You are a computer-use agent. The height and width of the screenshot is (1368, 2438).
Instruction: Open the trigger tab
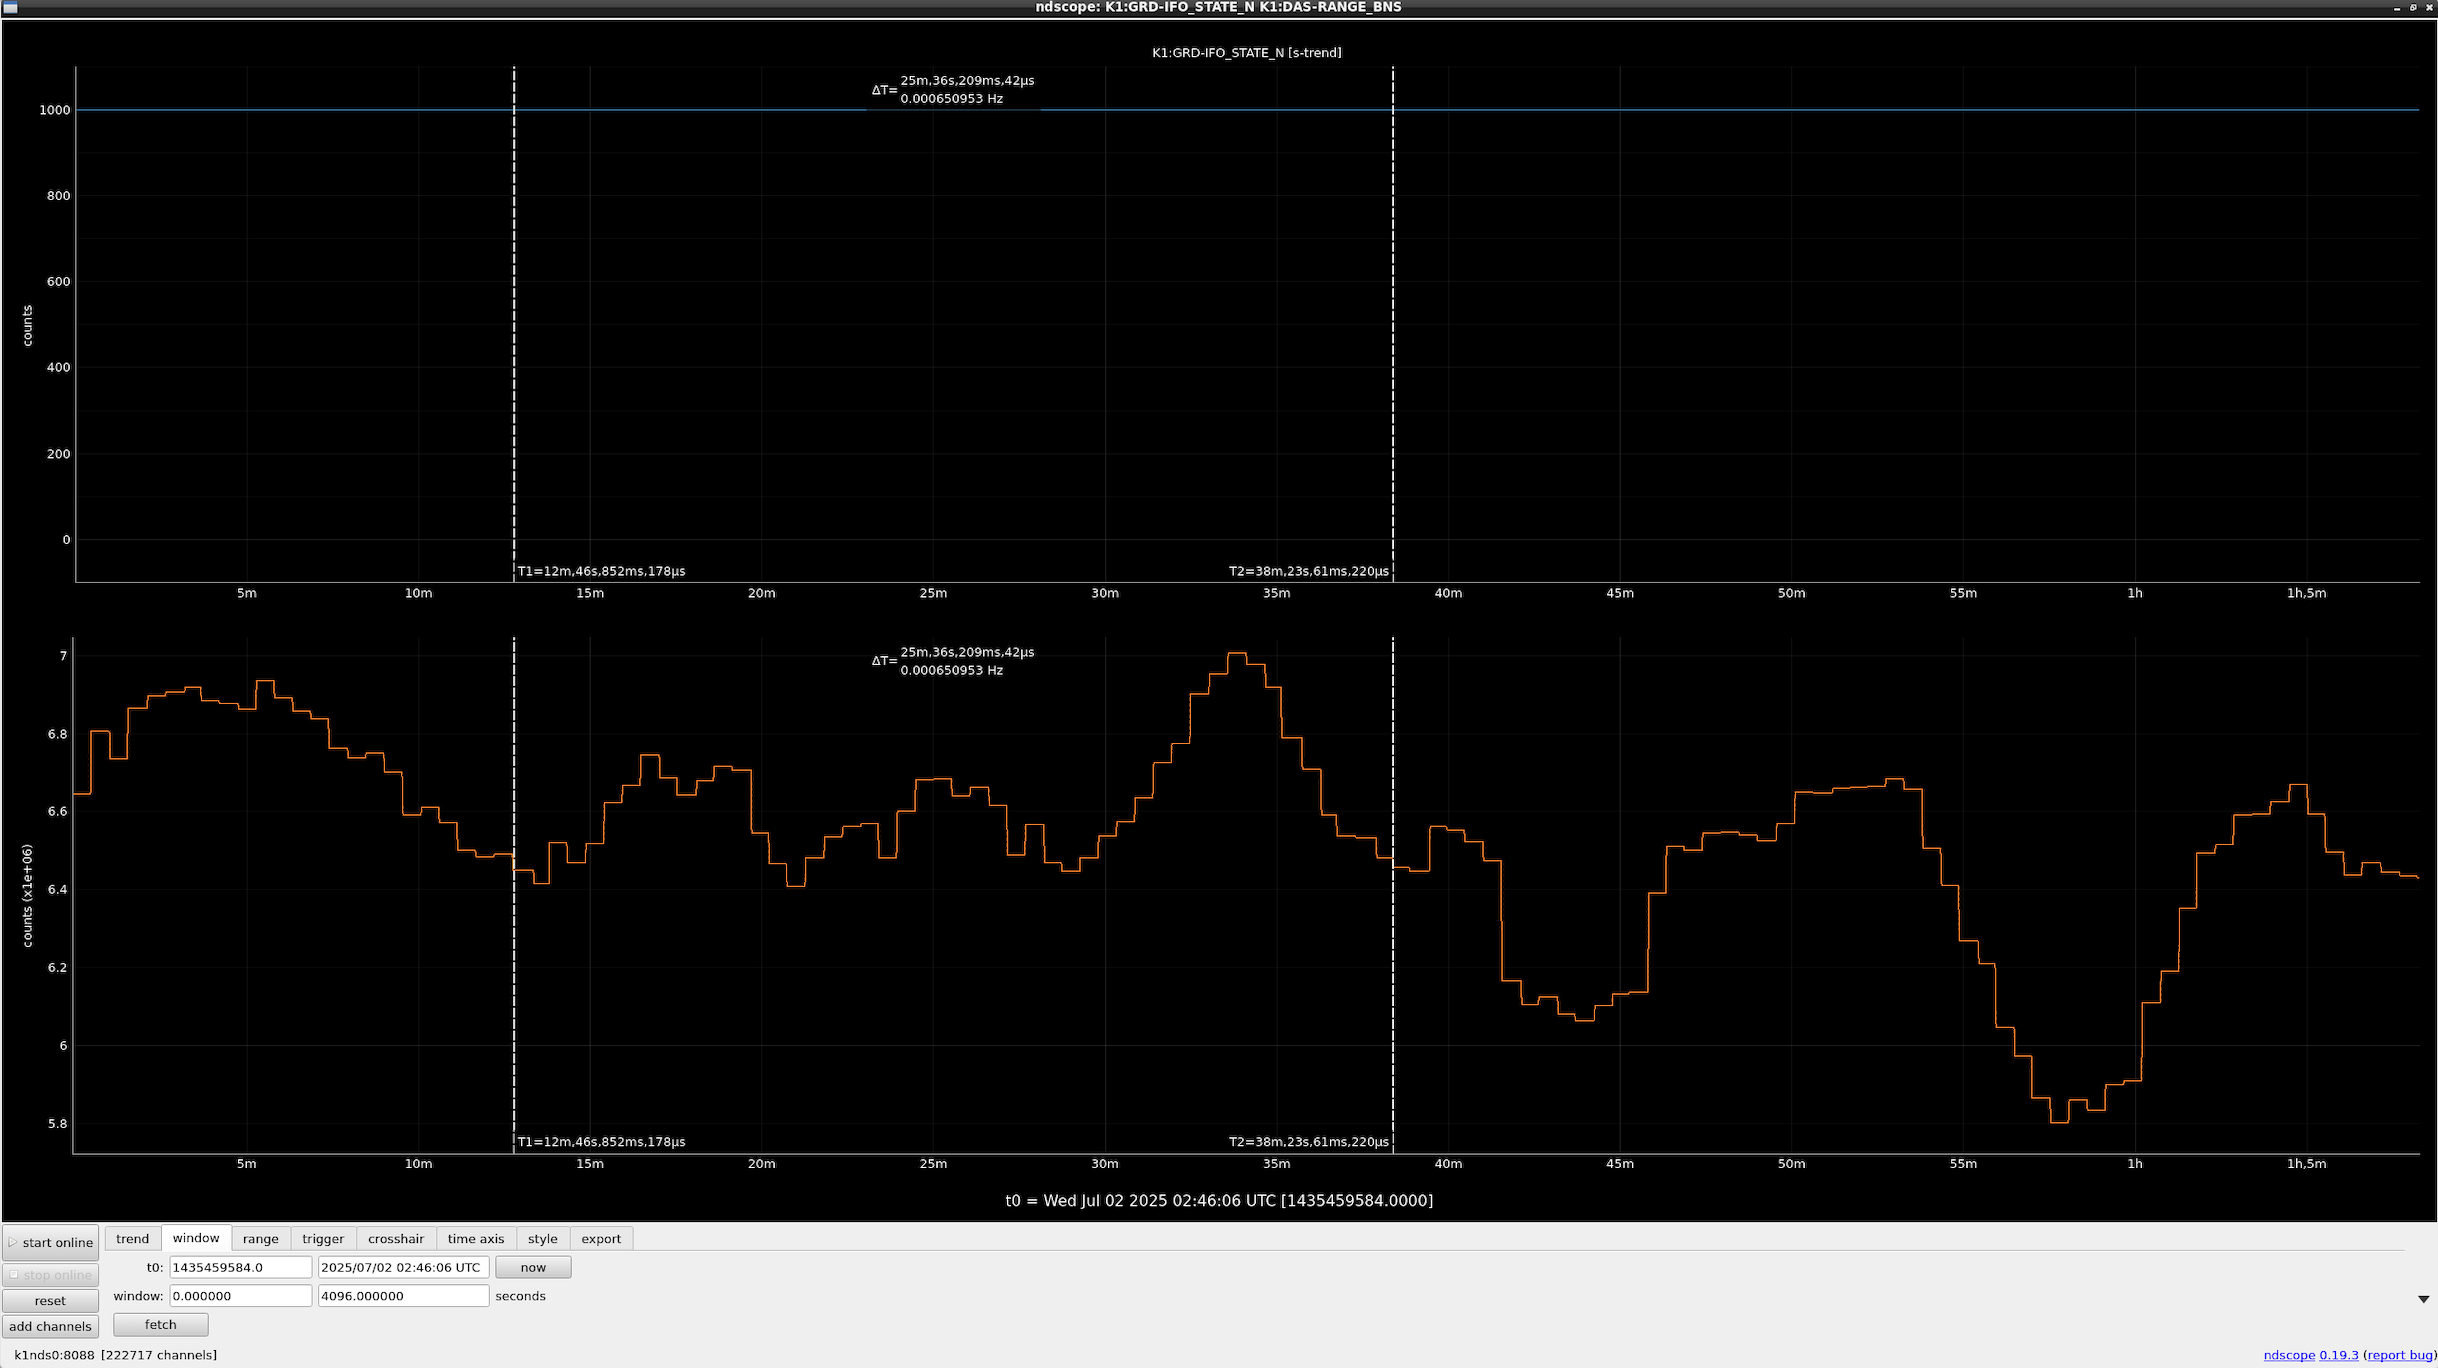323,1239
